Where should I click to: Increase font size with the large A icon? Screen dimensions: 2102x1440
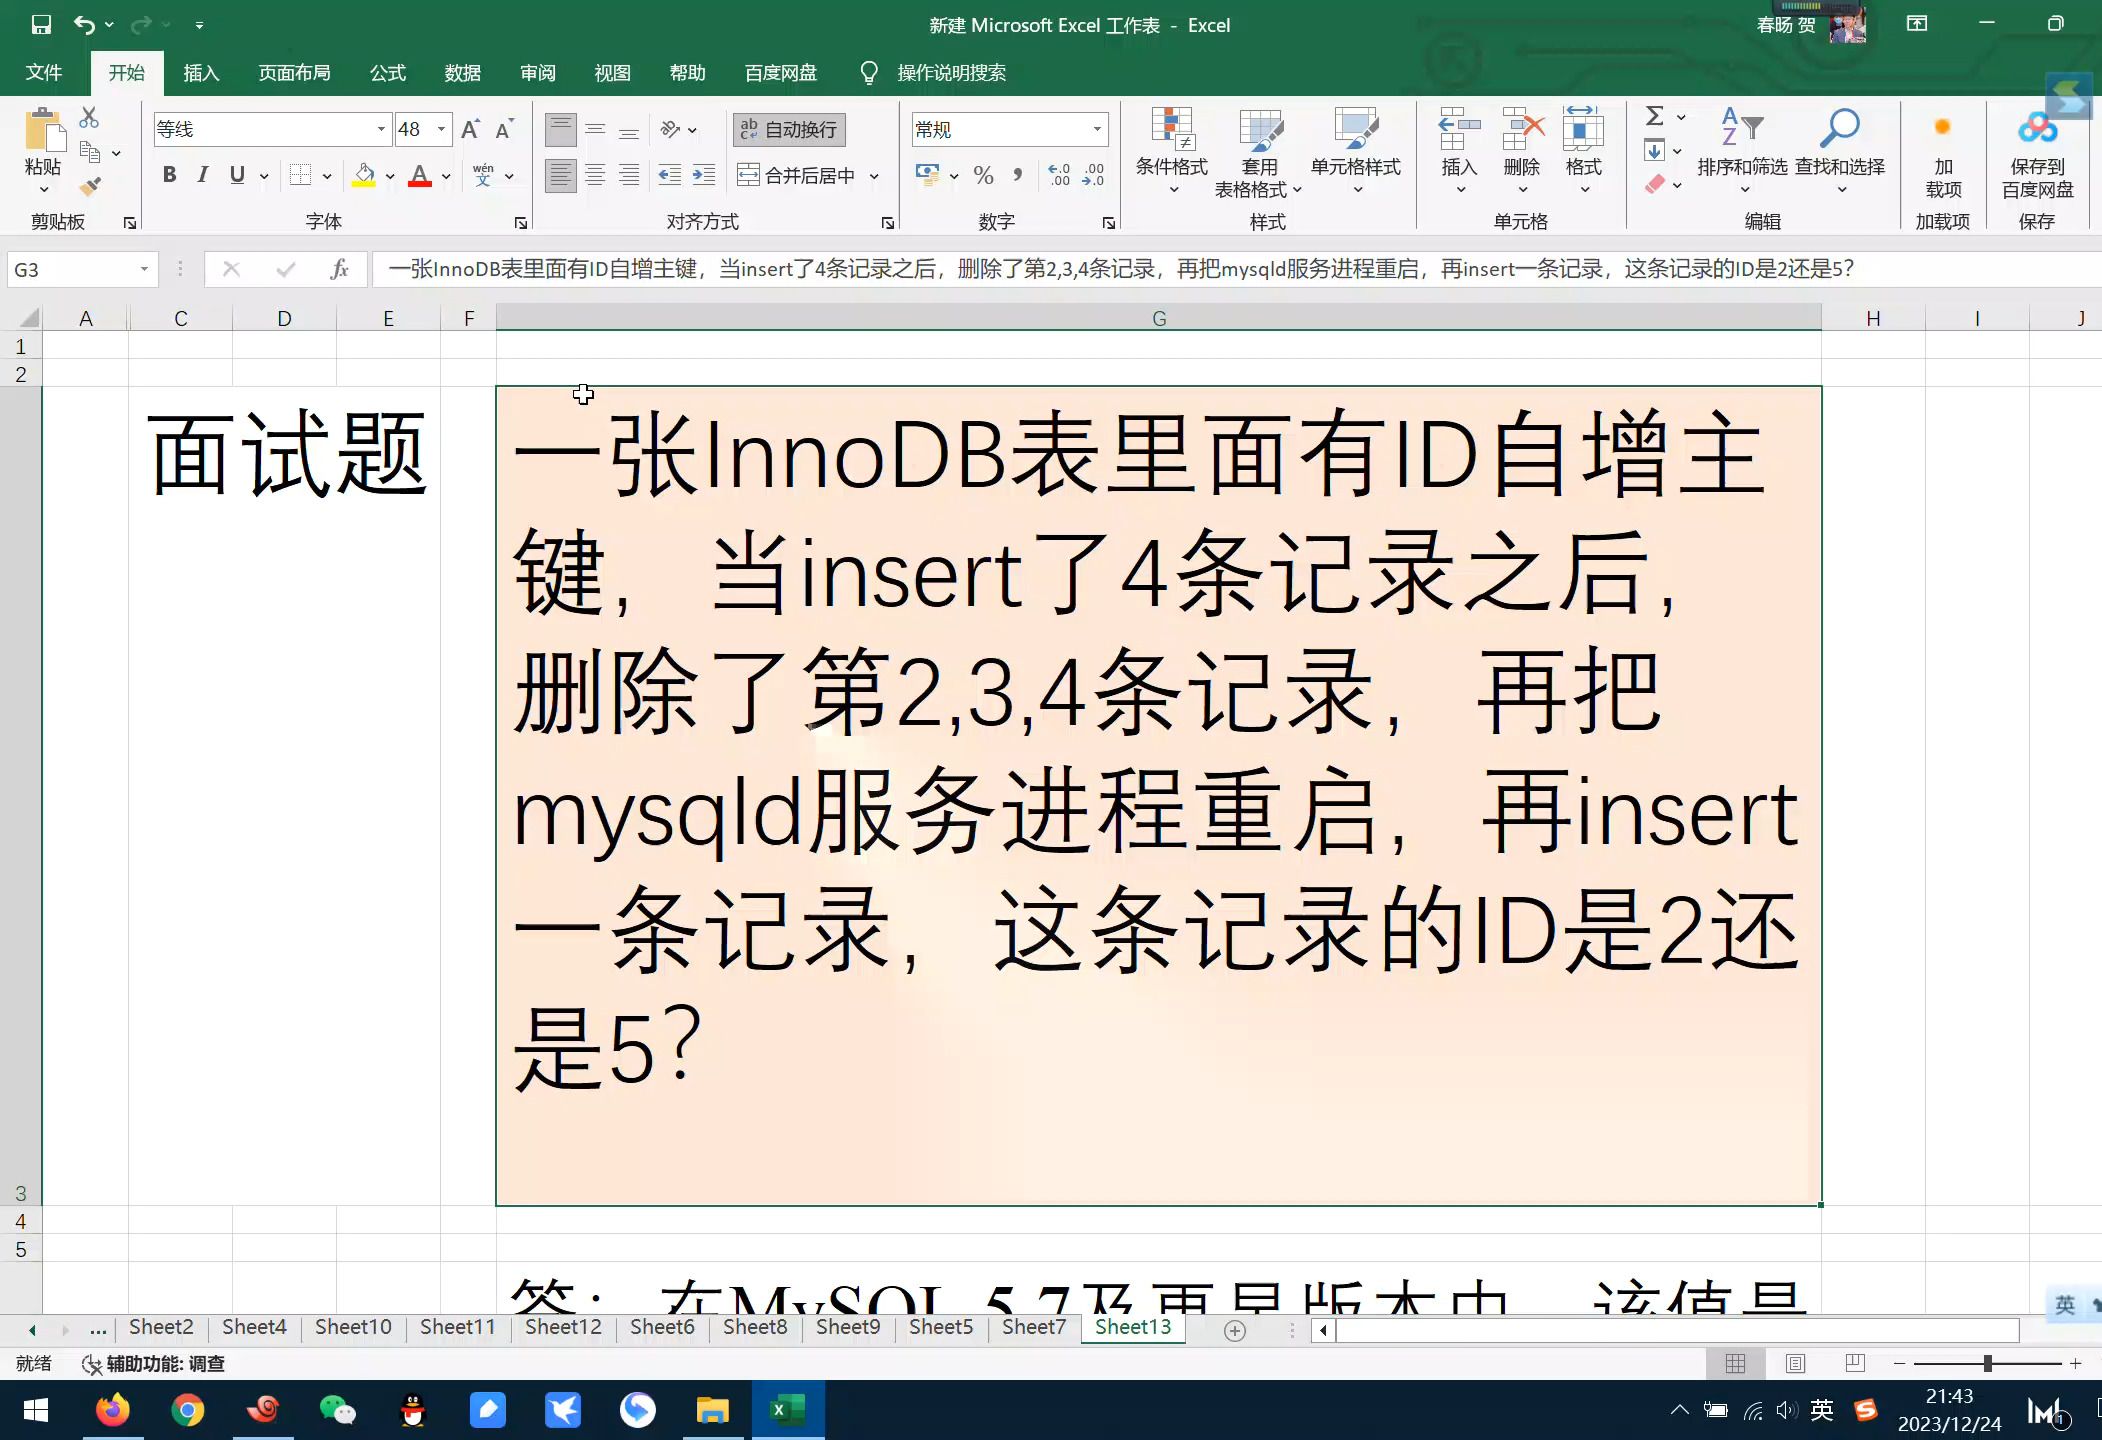click(x=470, y=129)
